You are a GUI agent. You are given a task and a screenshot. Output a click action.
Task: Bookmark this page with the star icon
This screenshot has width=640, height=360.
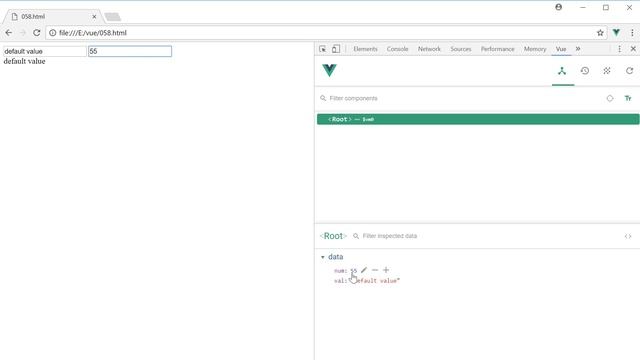(x=600, y=33)
